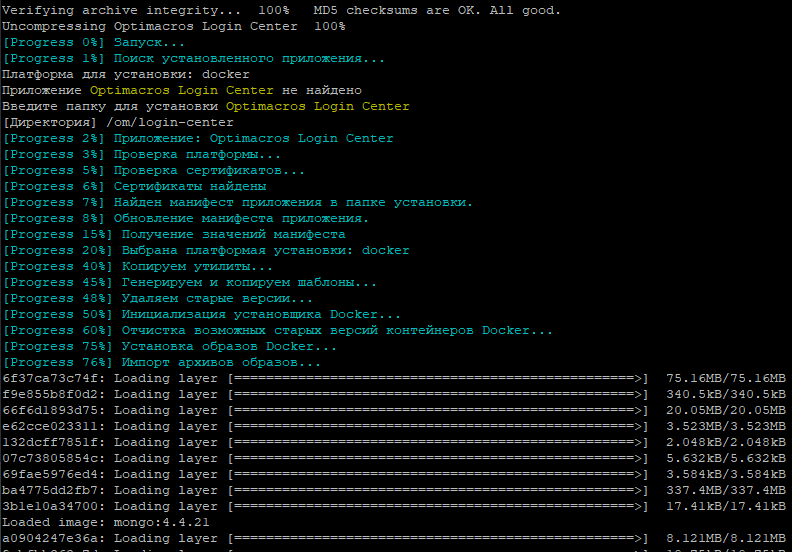Click the 8.121MB/8.121MB size value
The image size is (792, 552).
pyautogui.click(x=726, y=538)
